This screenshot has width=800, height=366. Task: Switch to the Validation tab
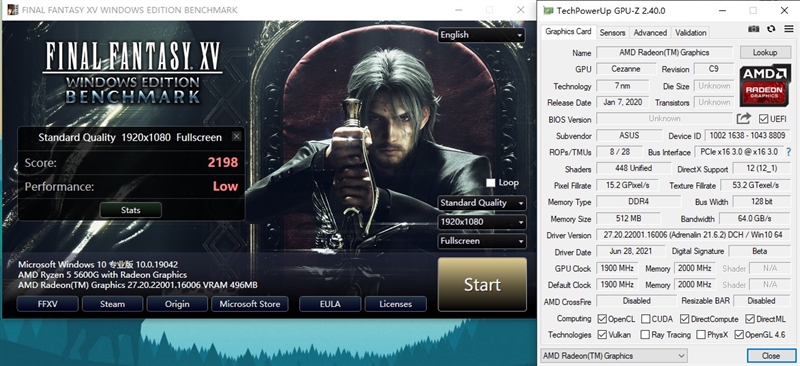tap(690, 33)
